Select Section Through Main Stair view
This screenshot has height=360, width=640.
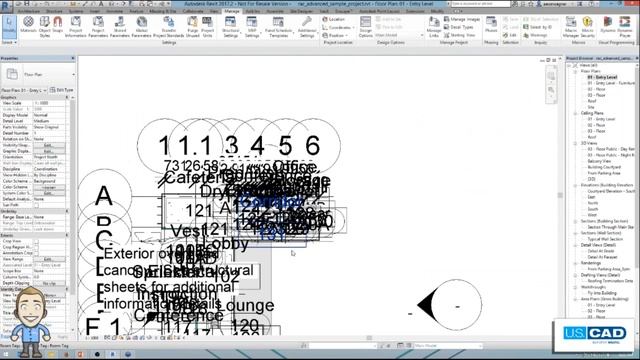[x=610, y=227]
